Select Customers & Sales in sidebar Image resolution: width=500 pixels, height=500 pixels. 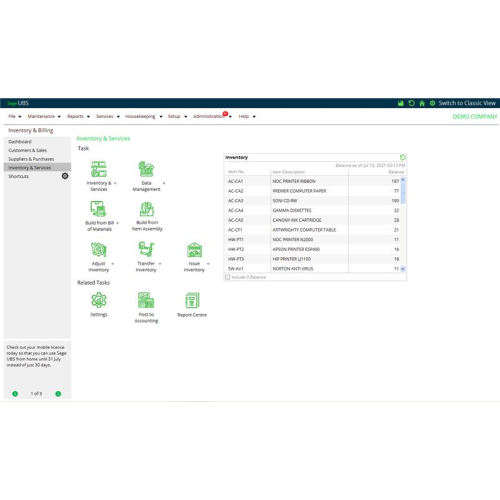coord(37,150)
